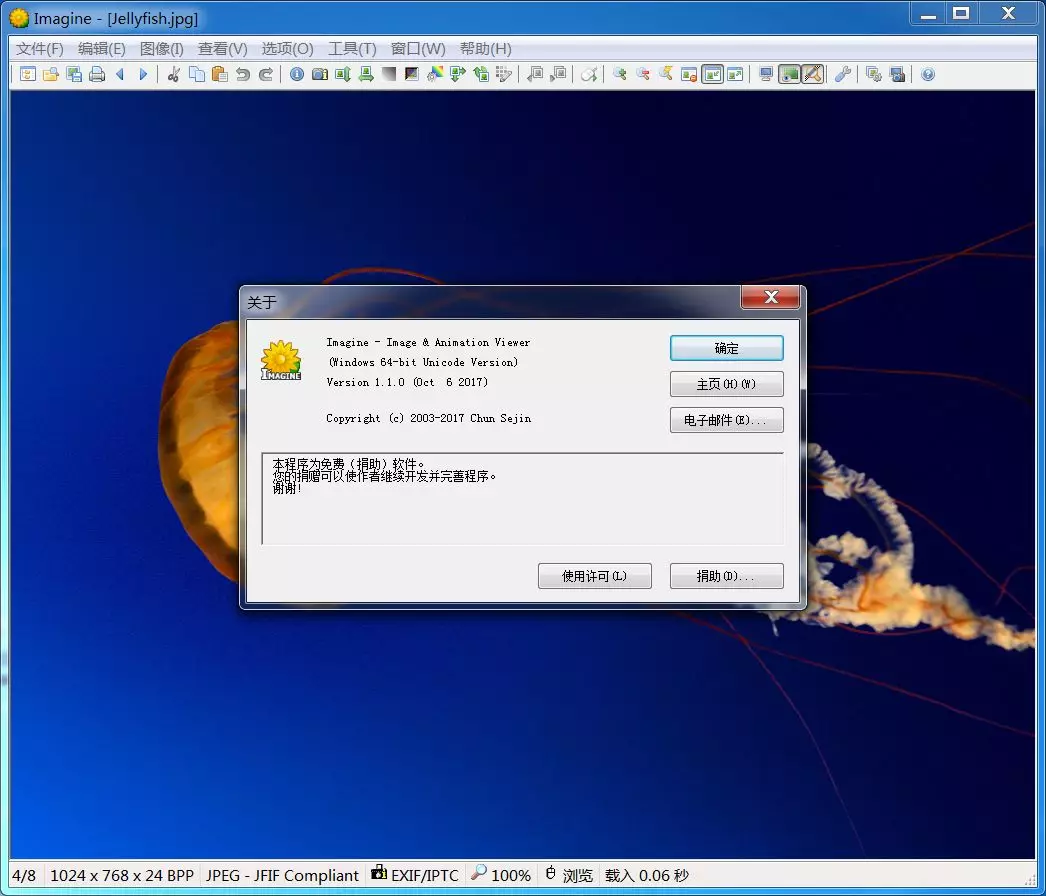Click the Undo arrow icon

click(243, 74)
